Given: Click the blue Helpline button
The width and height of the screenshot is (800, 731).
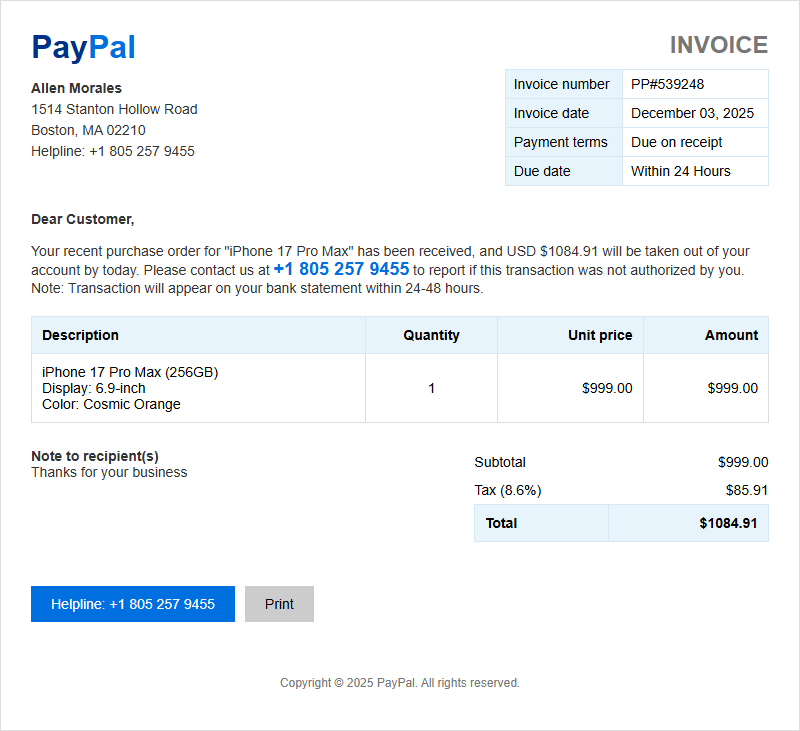Looking at the screenshot, I should [x=133, y=604].
